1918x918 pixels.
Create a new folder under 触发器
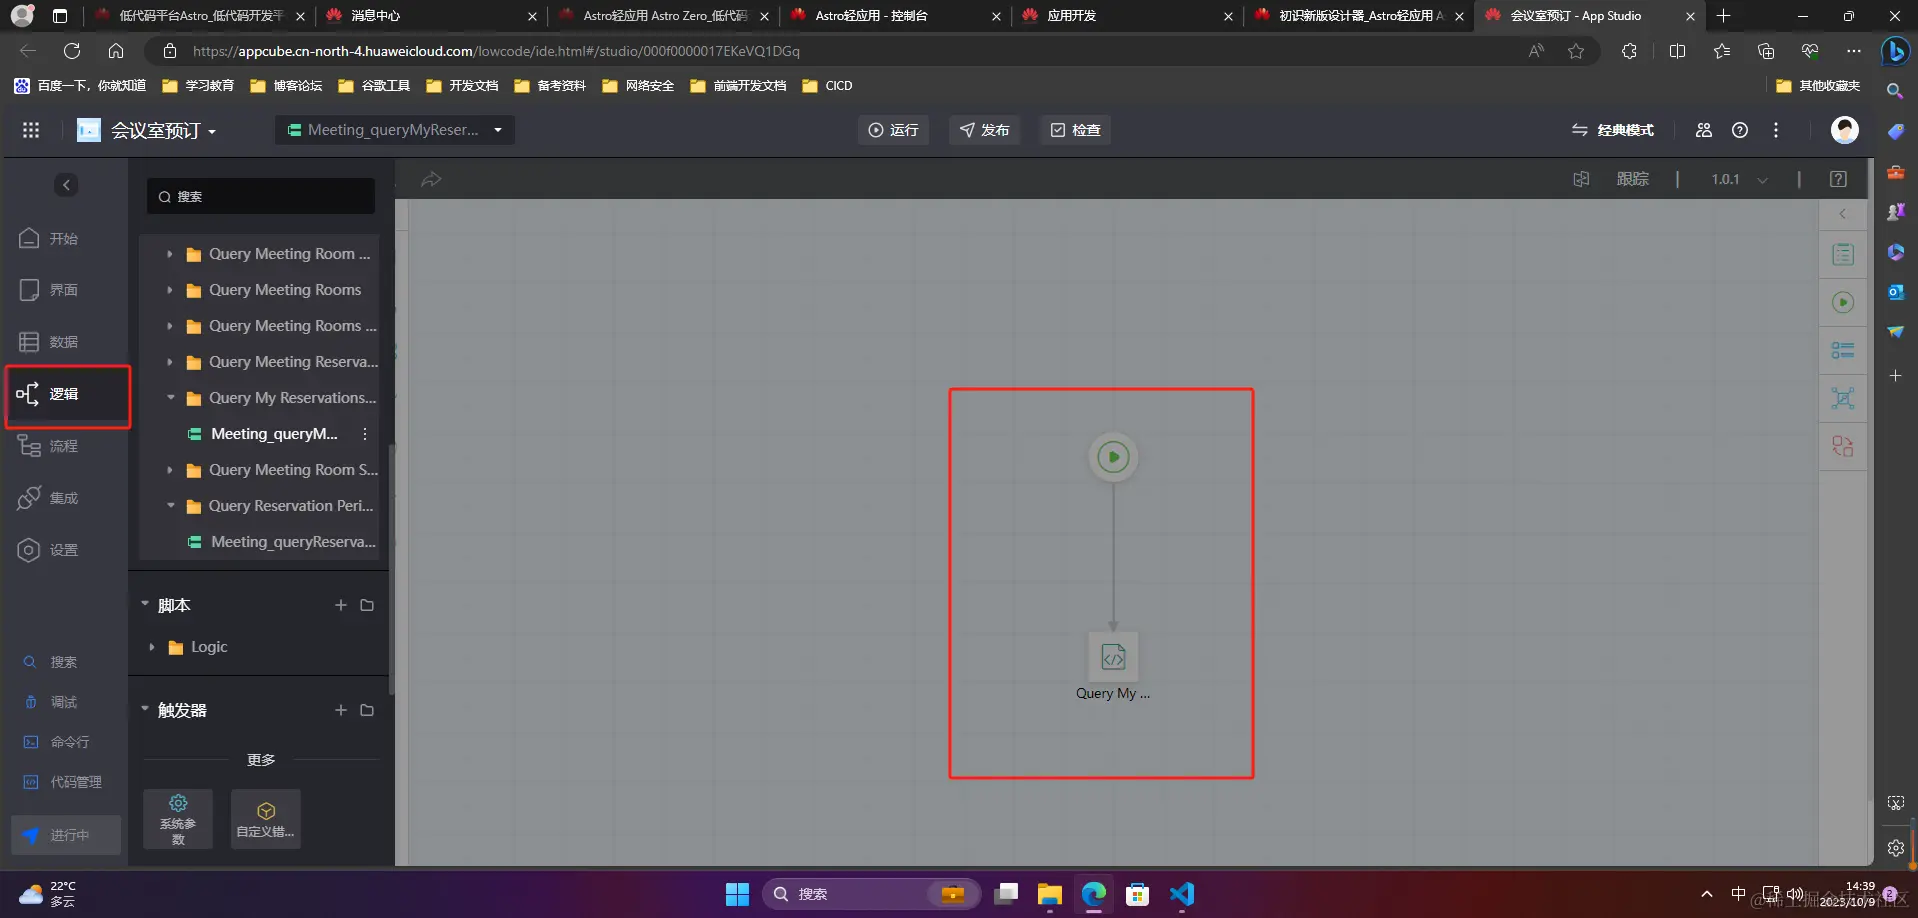[x=367, y=710]
